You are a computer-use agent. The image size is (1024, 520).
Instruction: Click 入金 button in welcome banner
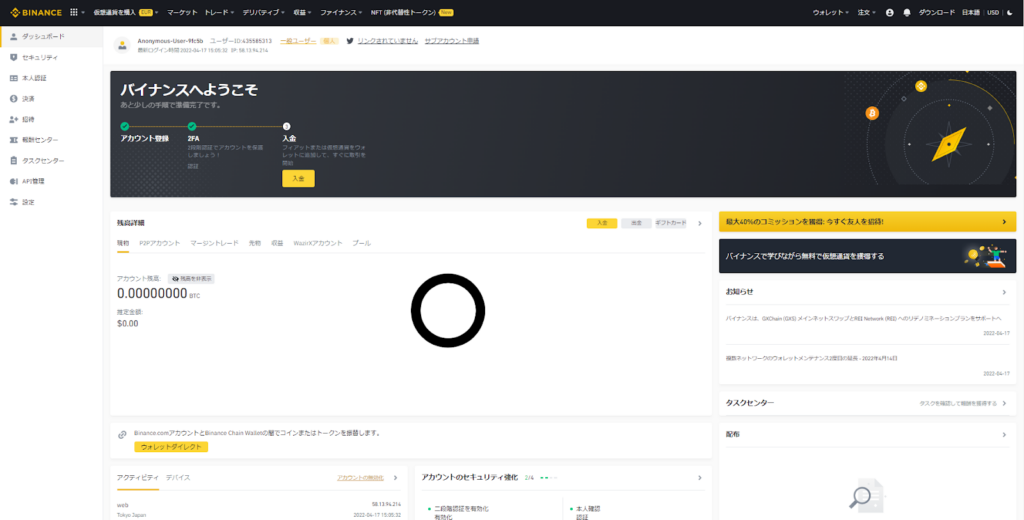(298, 178)
